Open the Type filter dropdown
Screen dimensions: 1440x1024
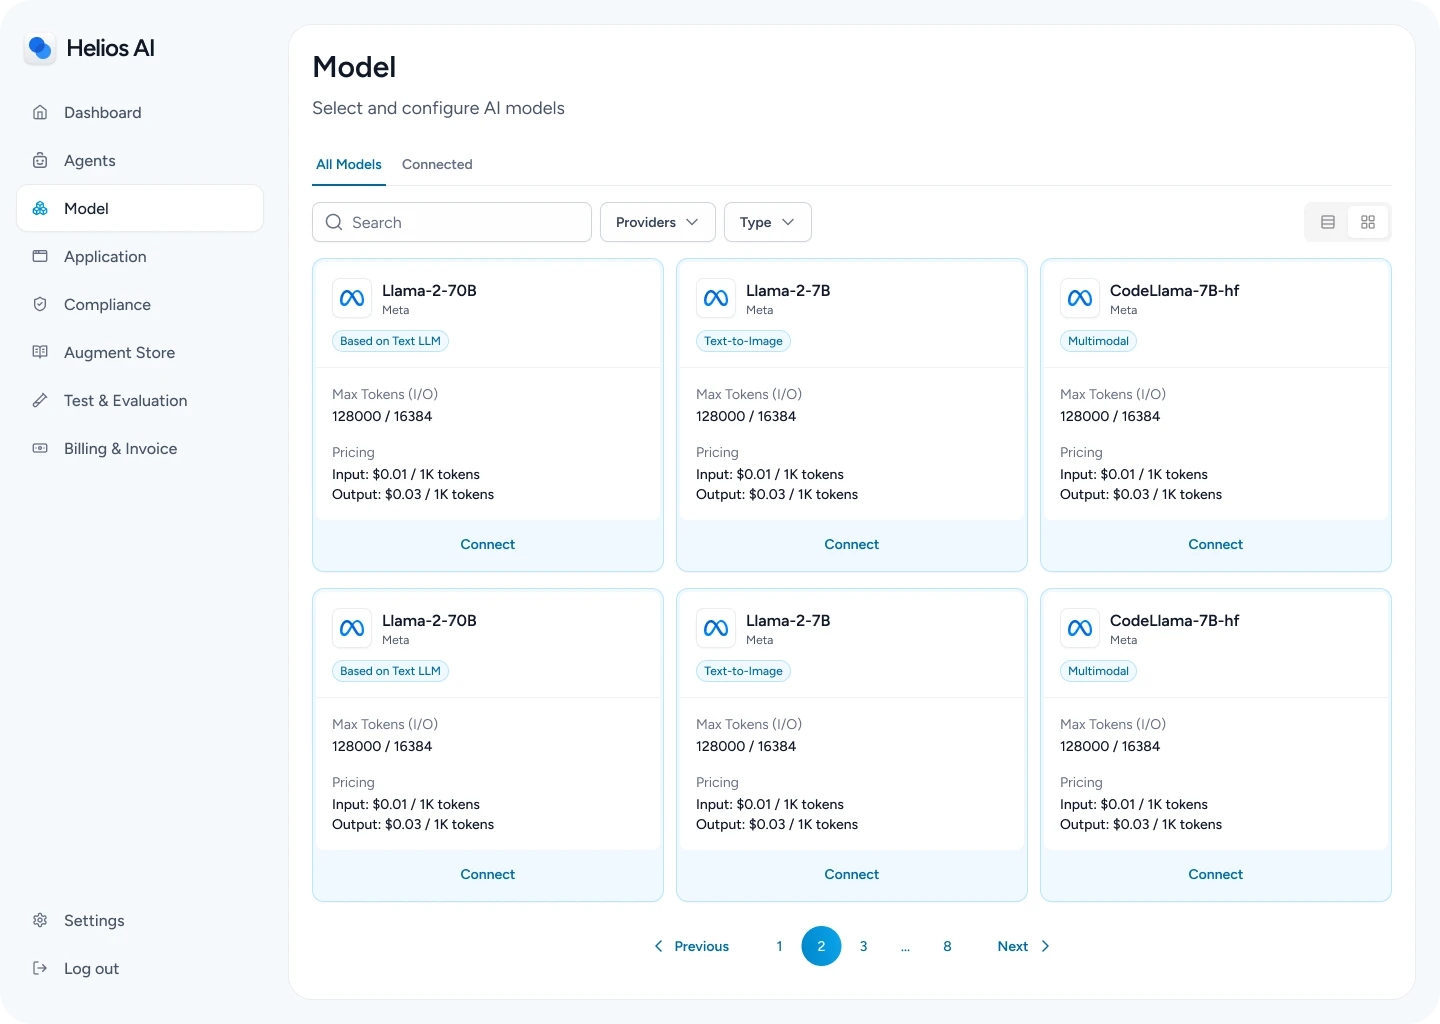coord(768,222)
